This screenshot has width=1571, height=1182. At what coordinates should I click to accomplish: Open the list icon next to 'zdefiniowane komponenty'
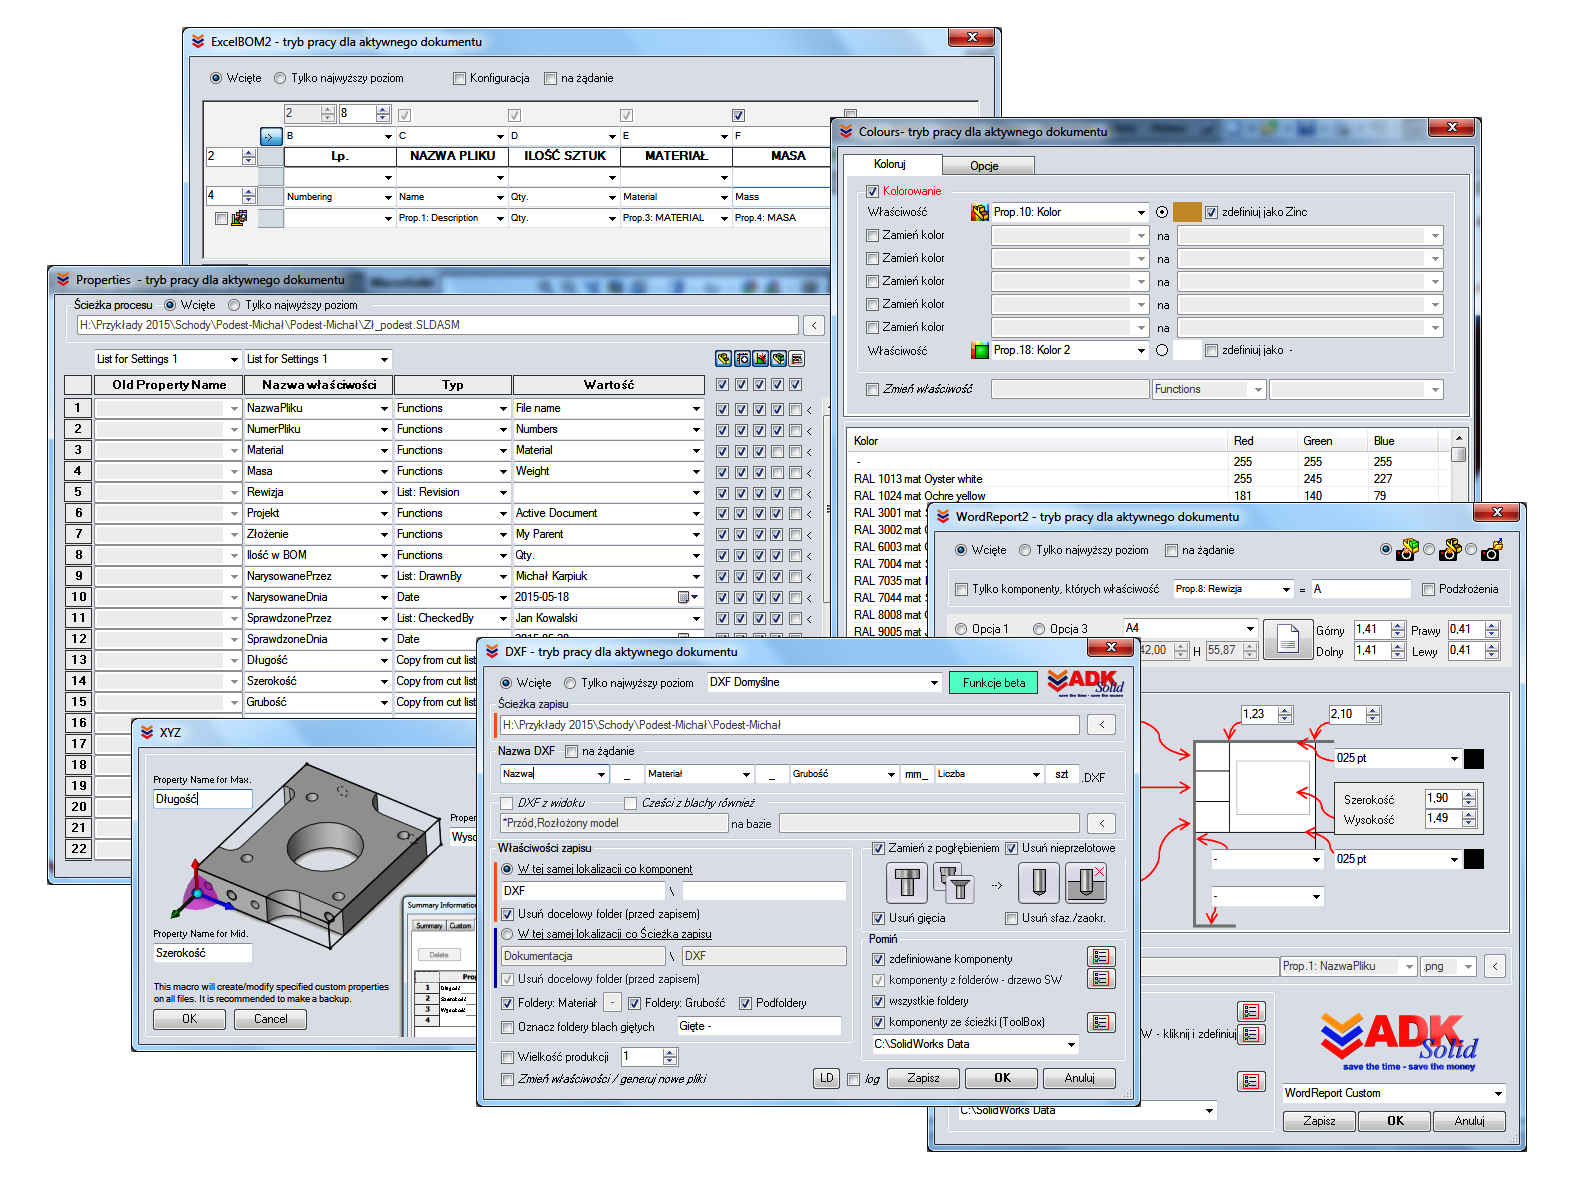tap(1100, 957)
